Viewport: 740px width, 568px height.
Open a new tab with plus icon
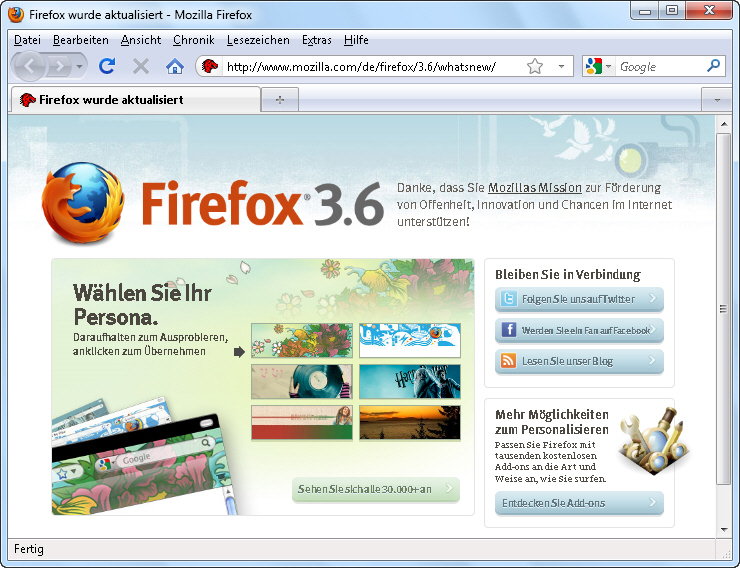280,99
